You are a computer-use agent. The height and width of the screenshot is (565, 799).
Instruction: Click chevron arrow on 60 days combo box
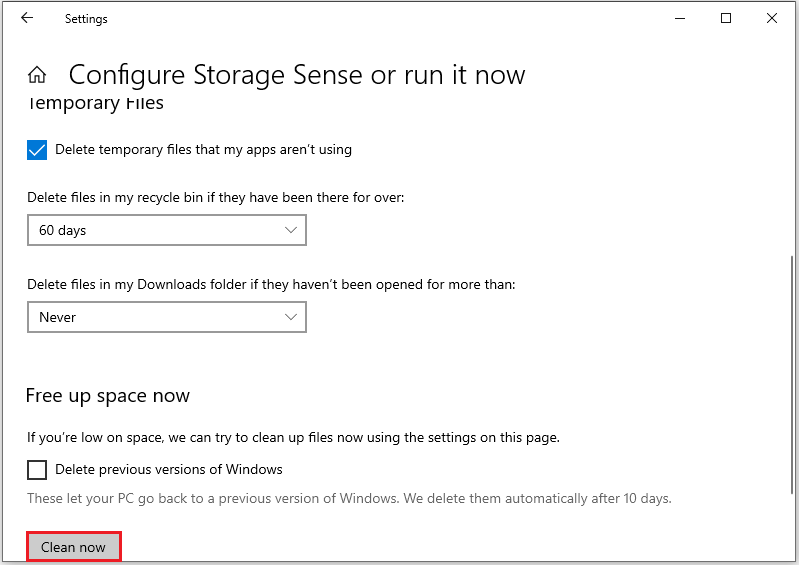pos(291,230)
